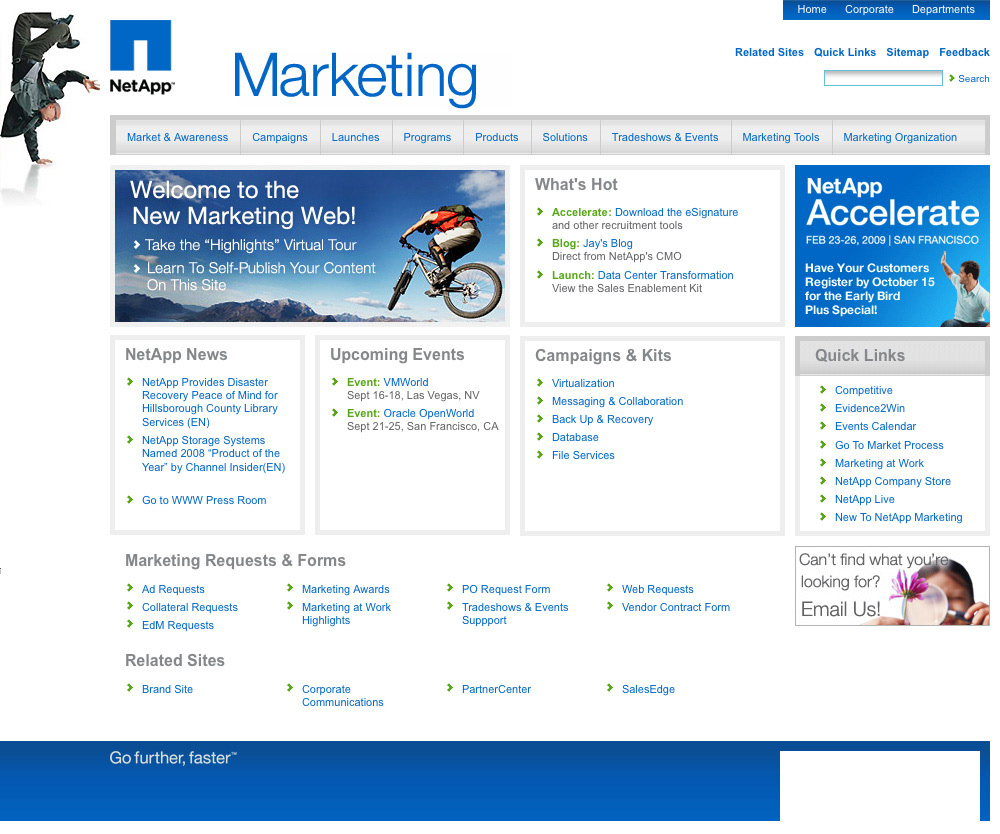
Task: Open Ad Requests form
Action: click(x=173, y=589)
